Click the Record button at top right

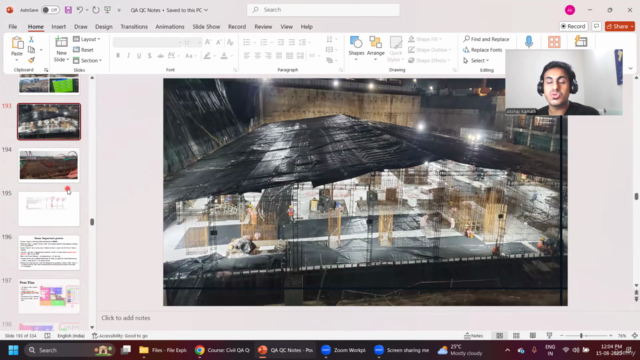573,26
